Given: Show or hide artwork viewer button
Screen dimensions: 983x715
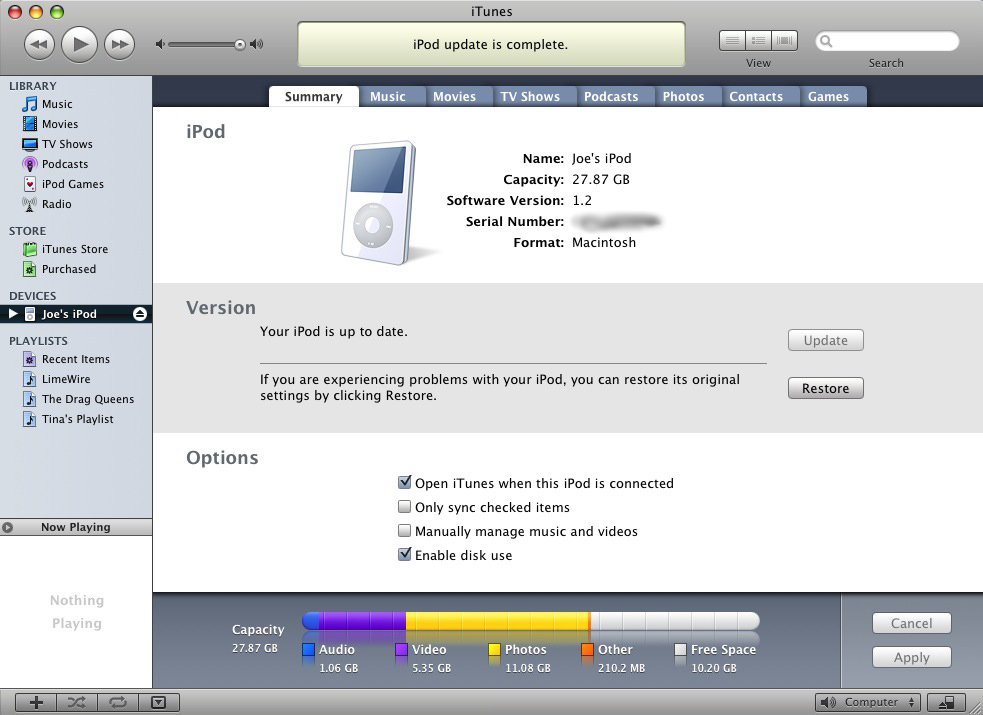Looking at the screenshot, I should [x=159, y=702].
